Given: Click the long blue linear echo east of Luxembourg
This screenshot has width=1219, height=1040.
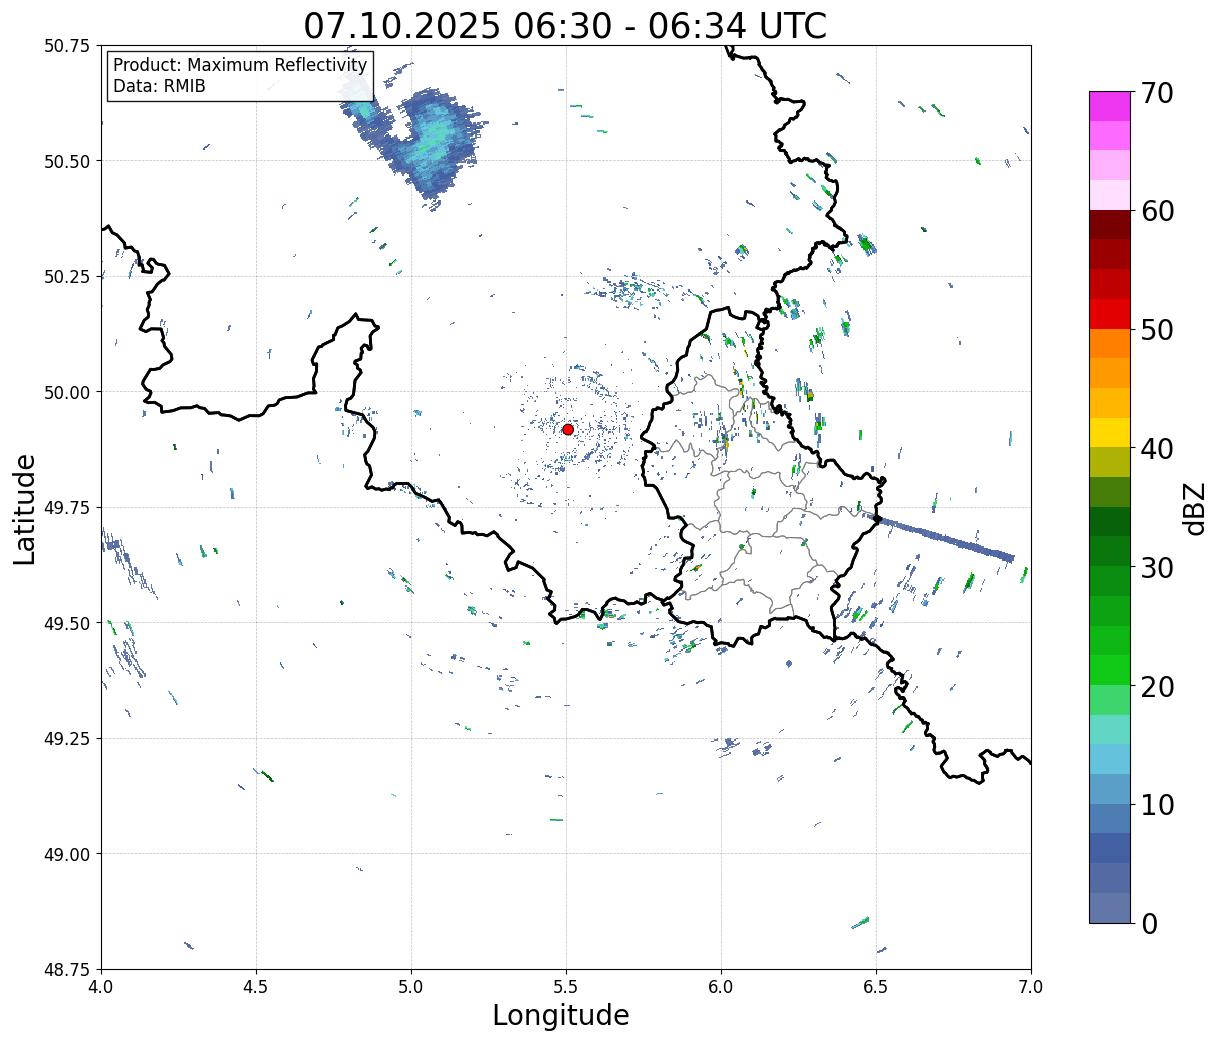Looking at the screenshot, I should pos(945,538).
